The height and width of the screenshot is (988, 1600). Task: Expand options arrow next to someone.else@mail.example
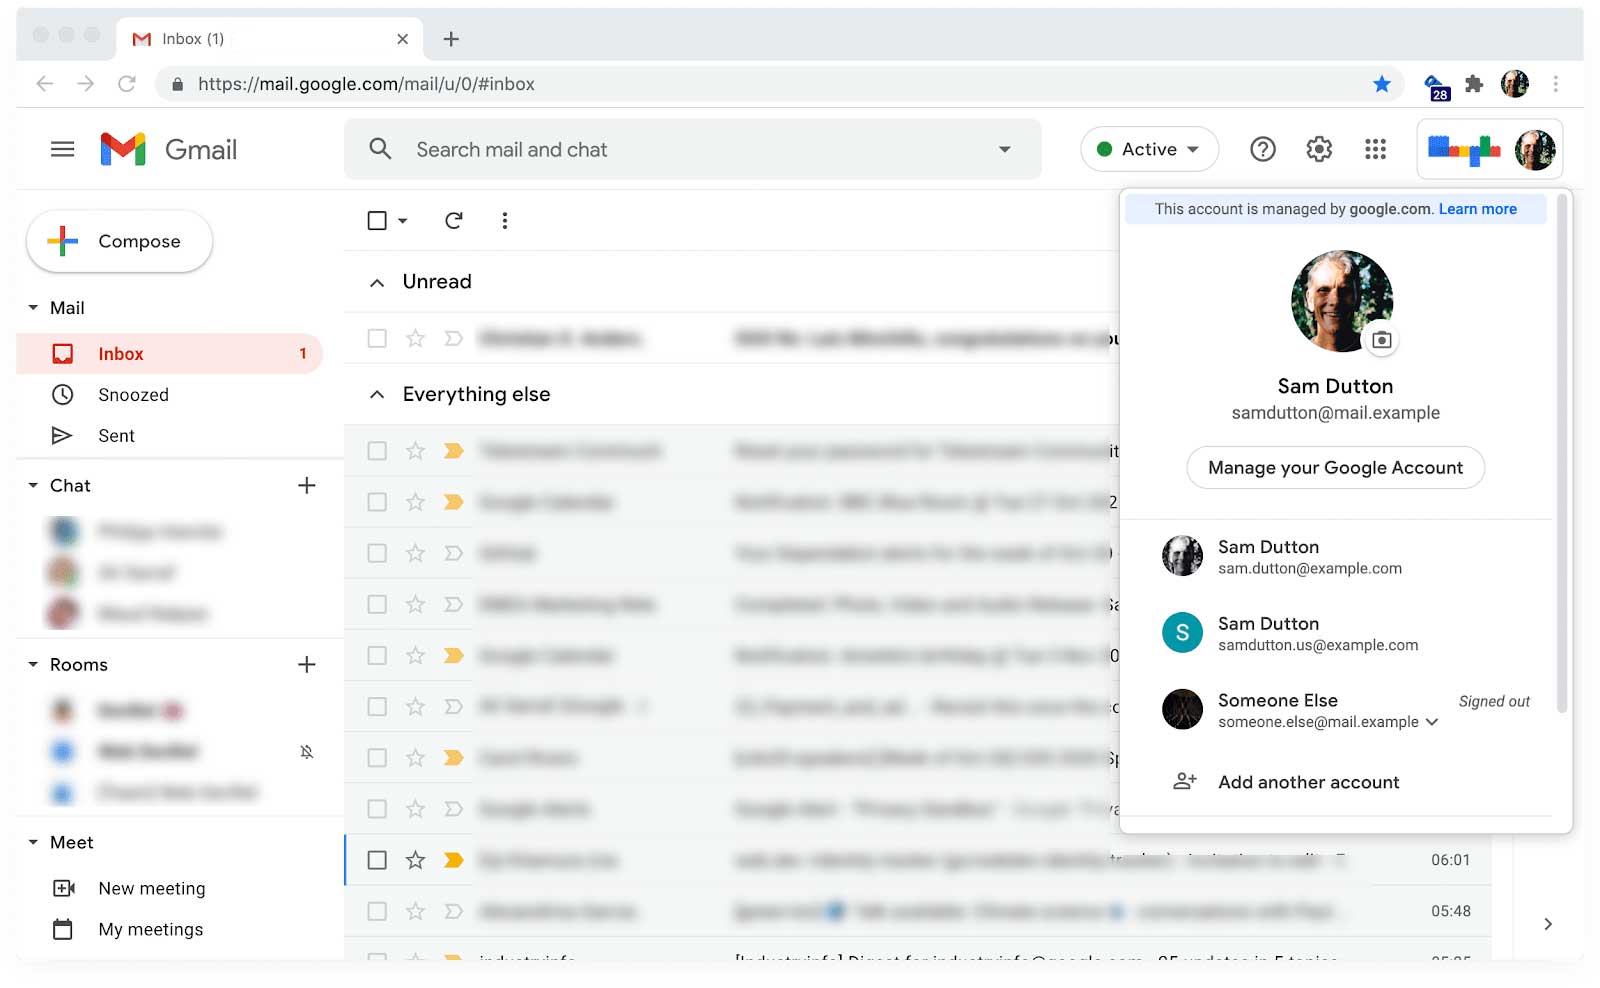1434,722
